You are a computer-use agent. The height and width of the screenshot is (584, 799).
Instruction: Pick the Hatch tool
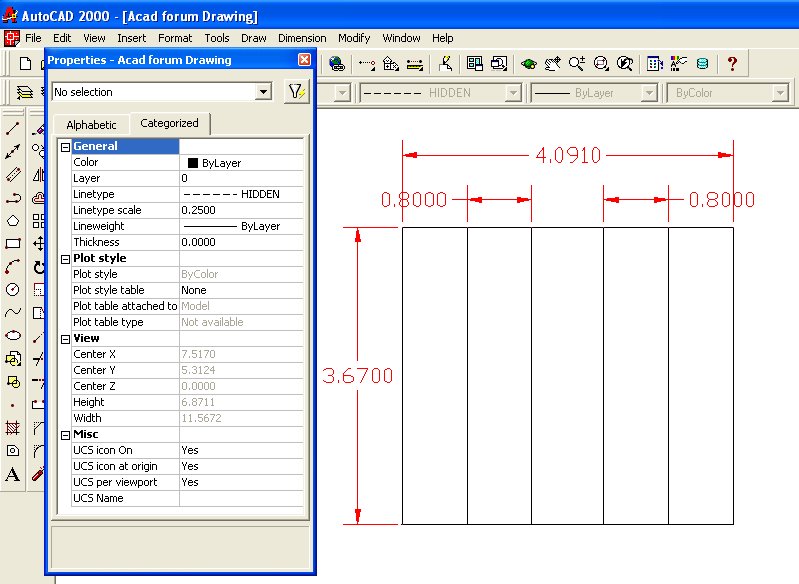(13, 428)
